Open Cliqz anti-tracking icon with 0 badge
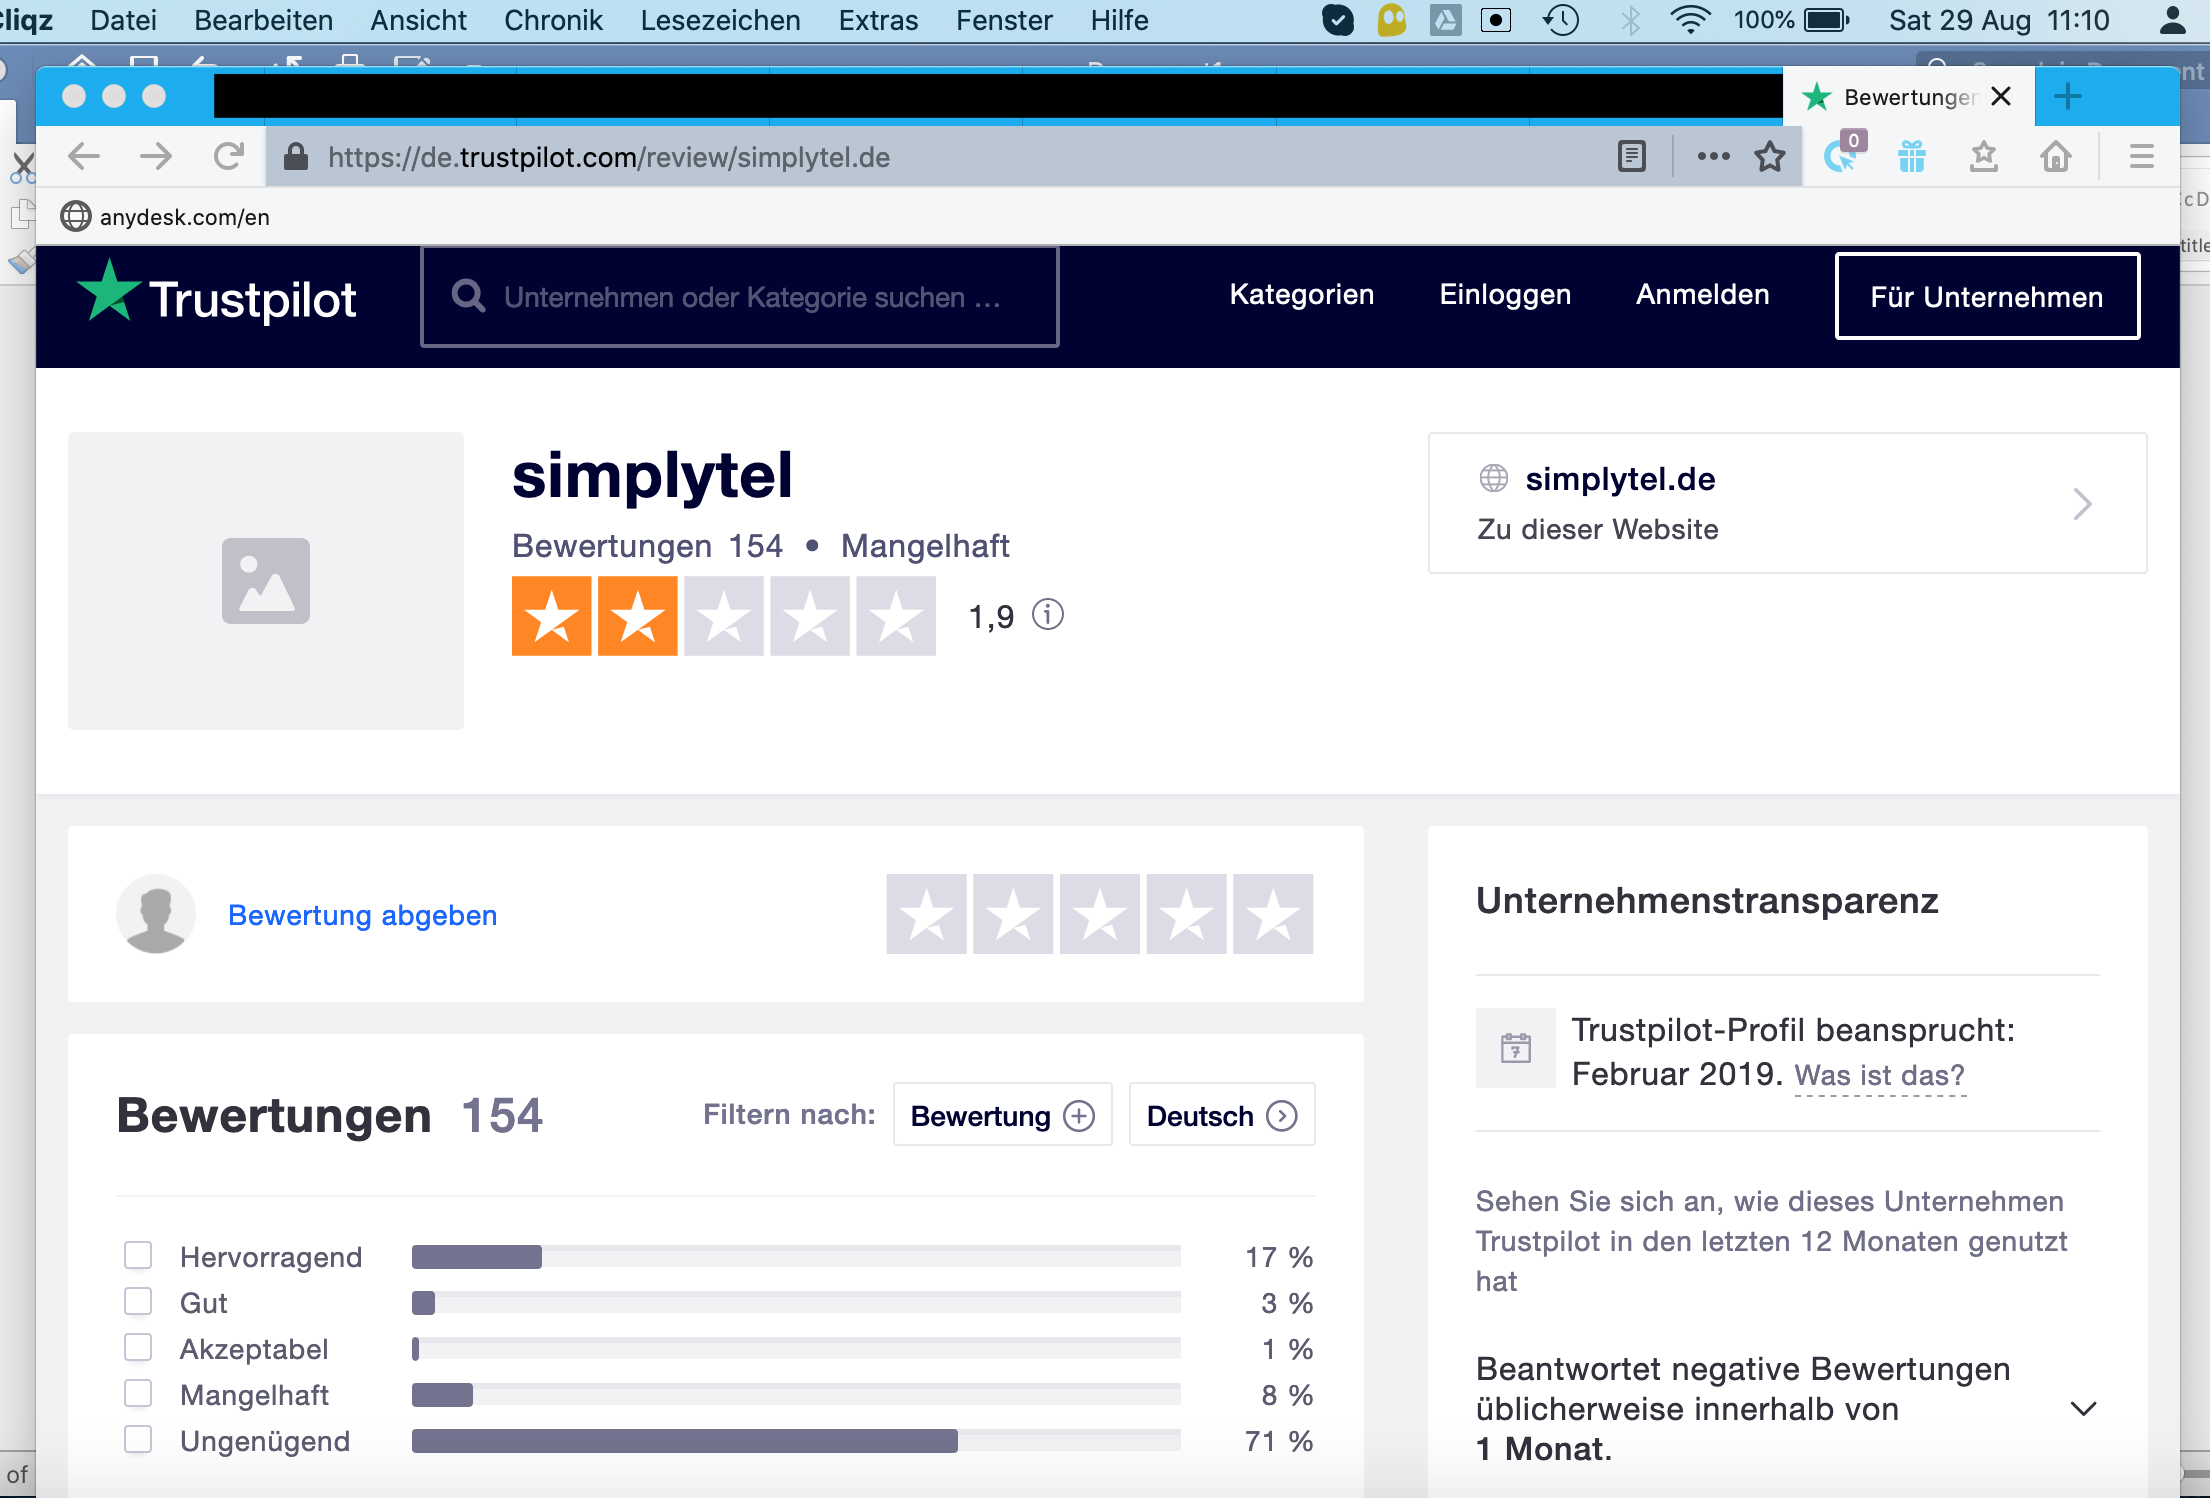Viewport: 2210px width, 1498px height. (x=1843, y=154)
